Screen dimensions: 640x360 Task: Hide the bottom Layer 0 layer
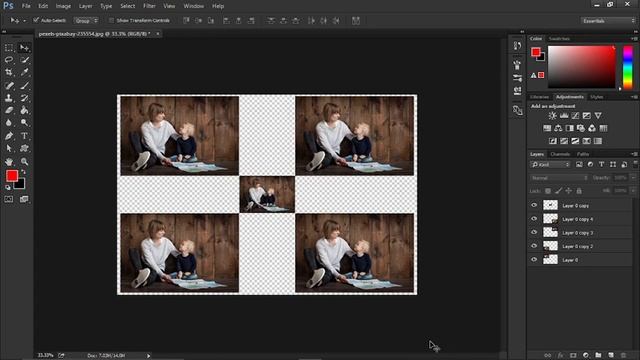[534, 260]
